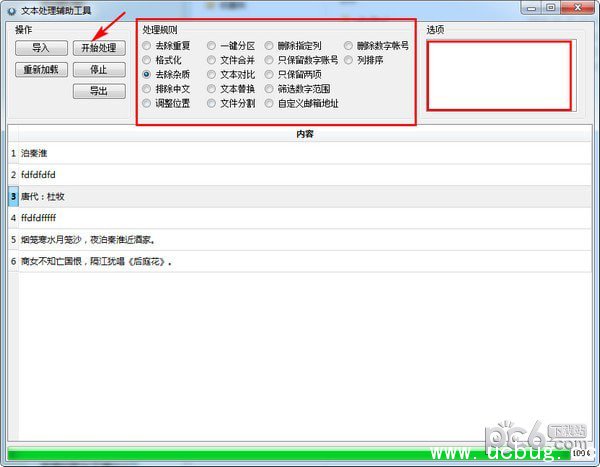
Task: Click inside the 选项 options text box
Action: (x=498, y=75)
